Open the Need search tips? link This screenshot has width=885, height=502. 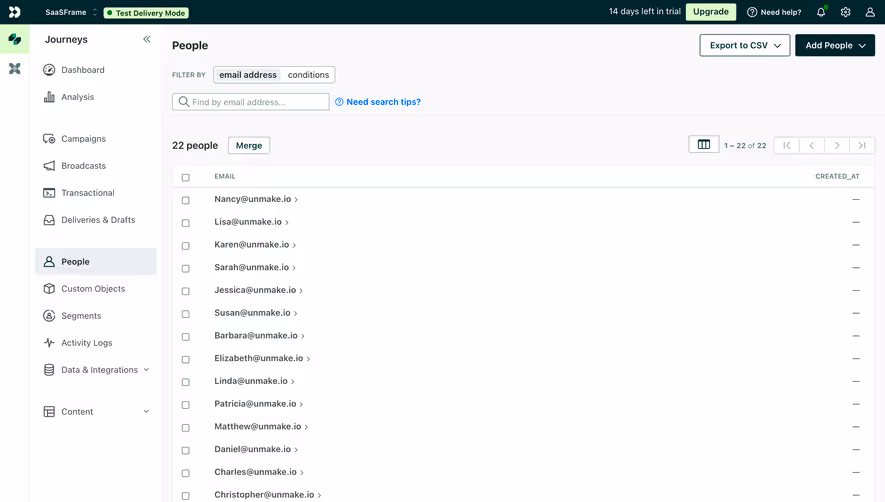378,102
